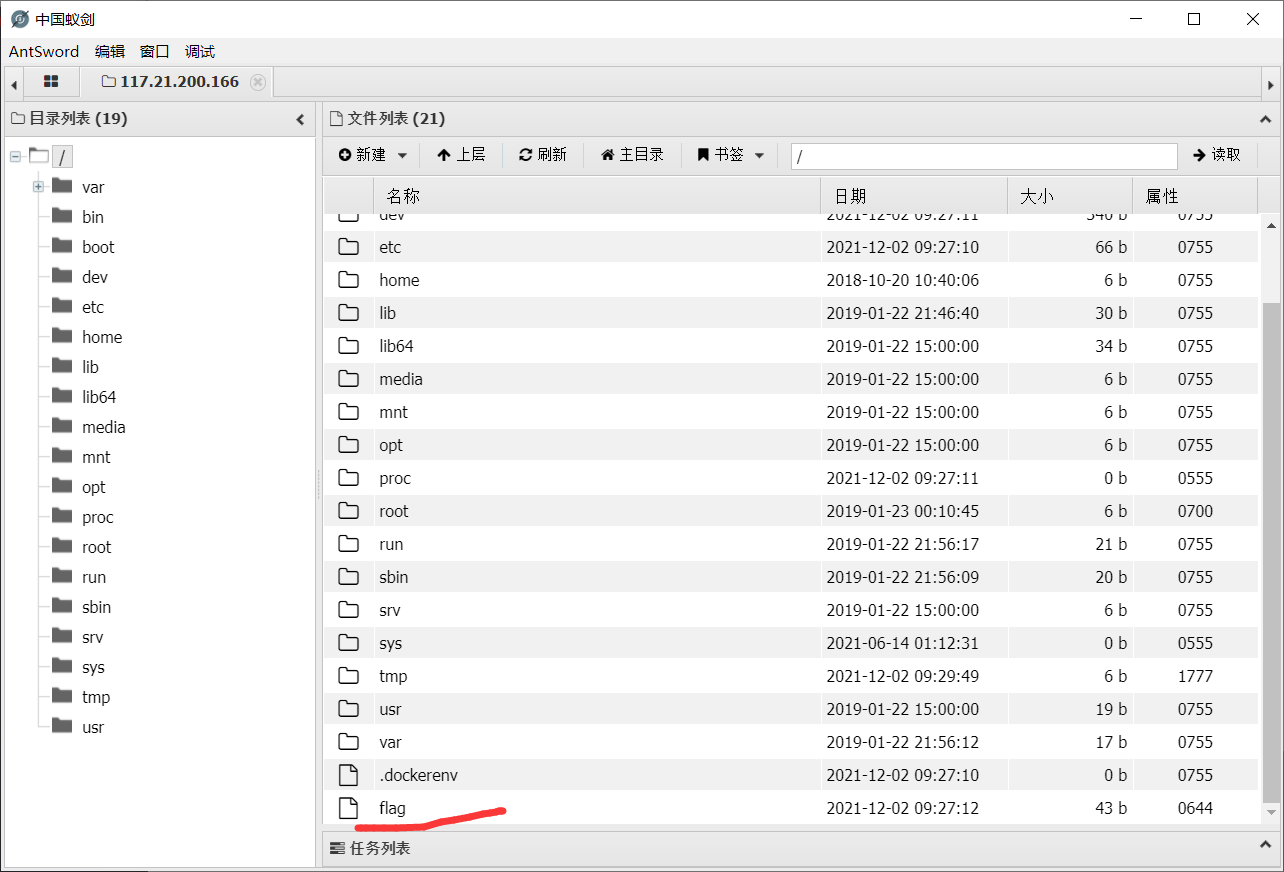Open the home grid tab icon
The width and height of the screenshot is (1284, 872).
click(x=51, y=82)
